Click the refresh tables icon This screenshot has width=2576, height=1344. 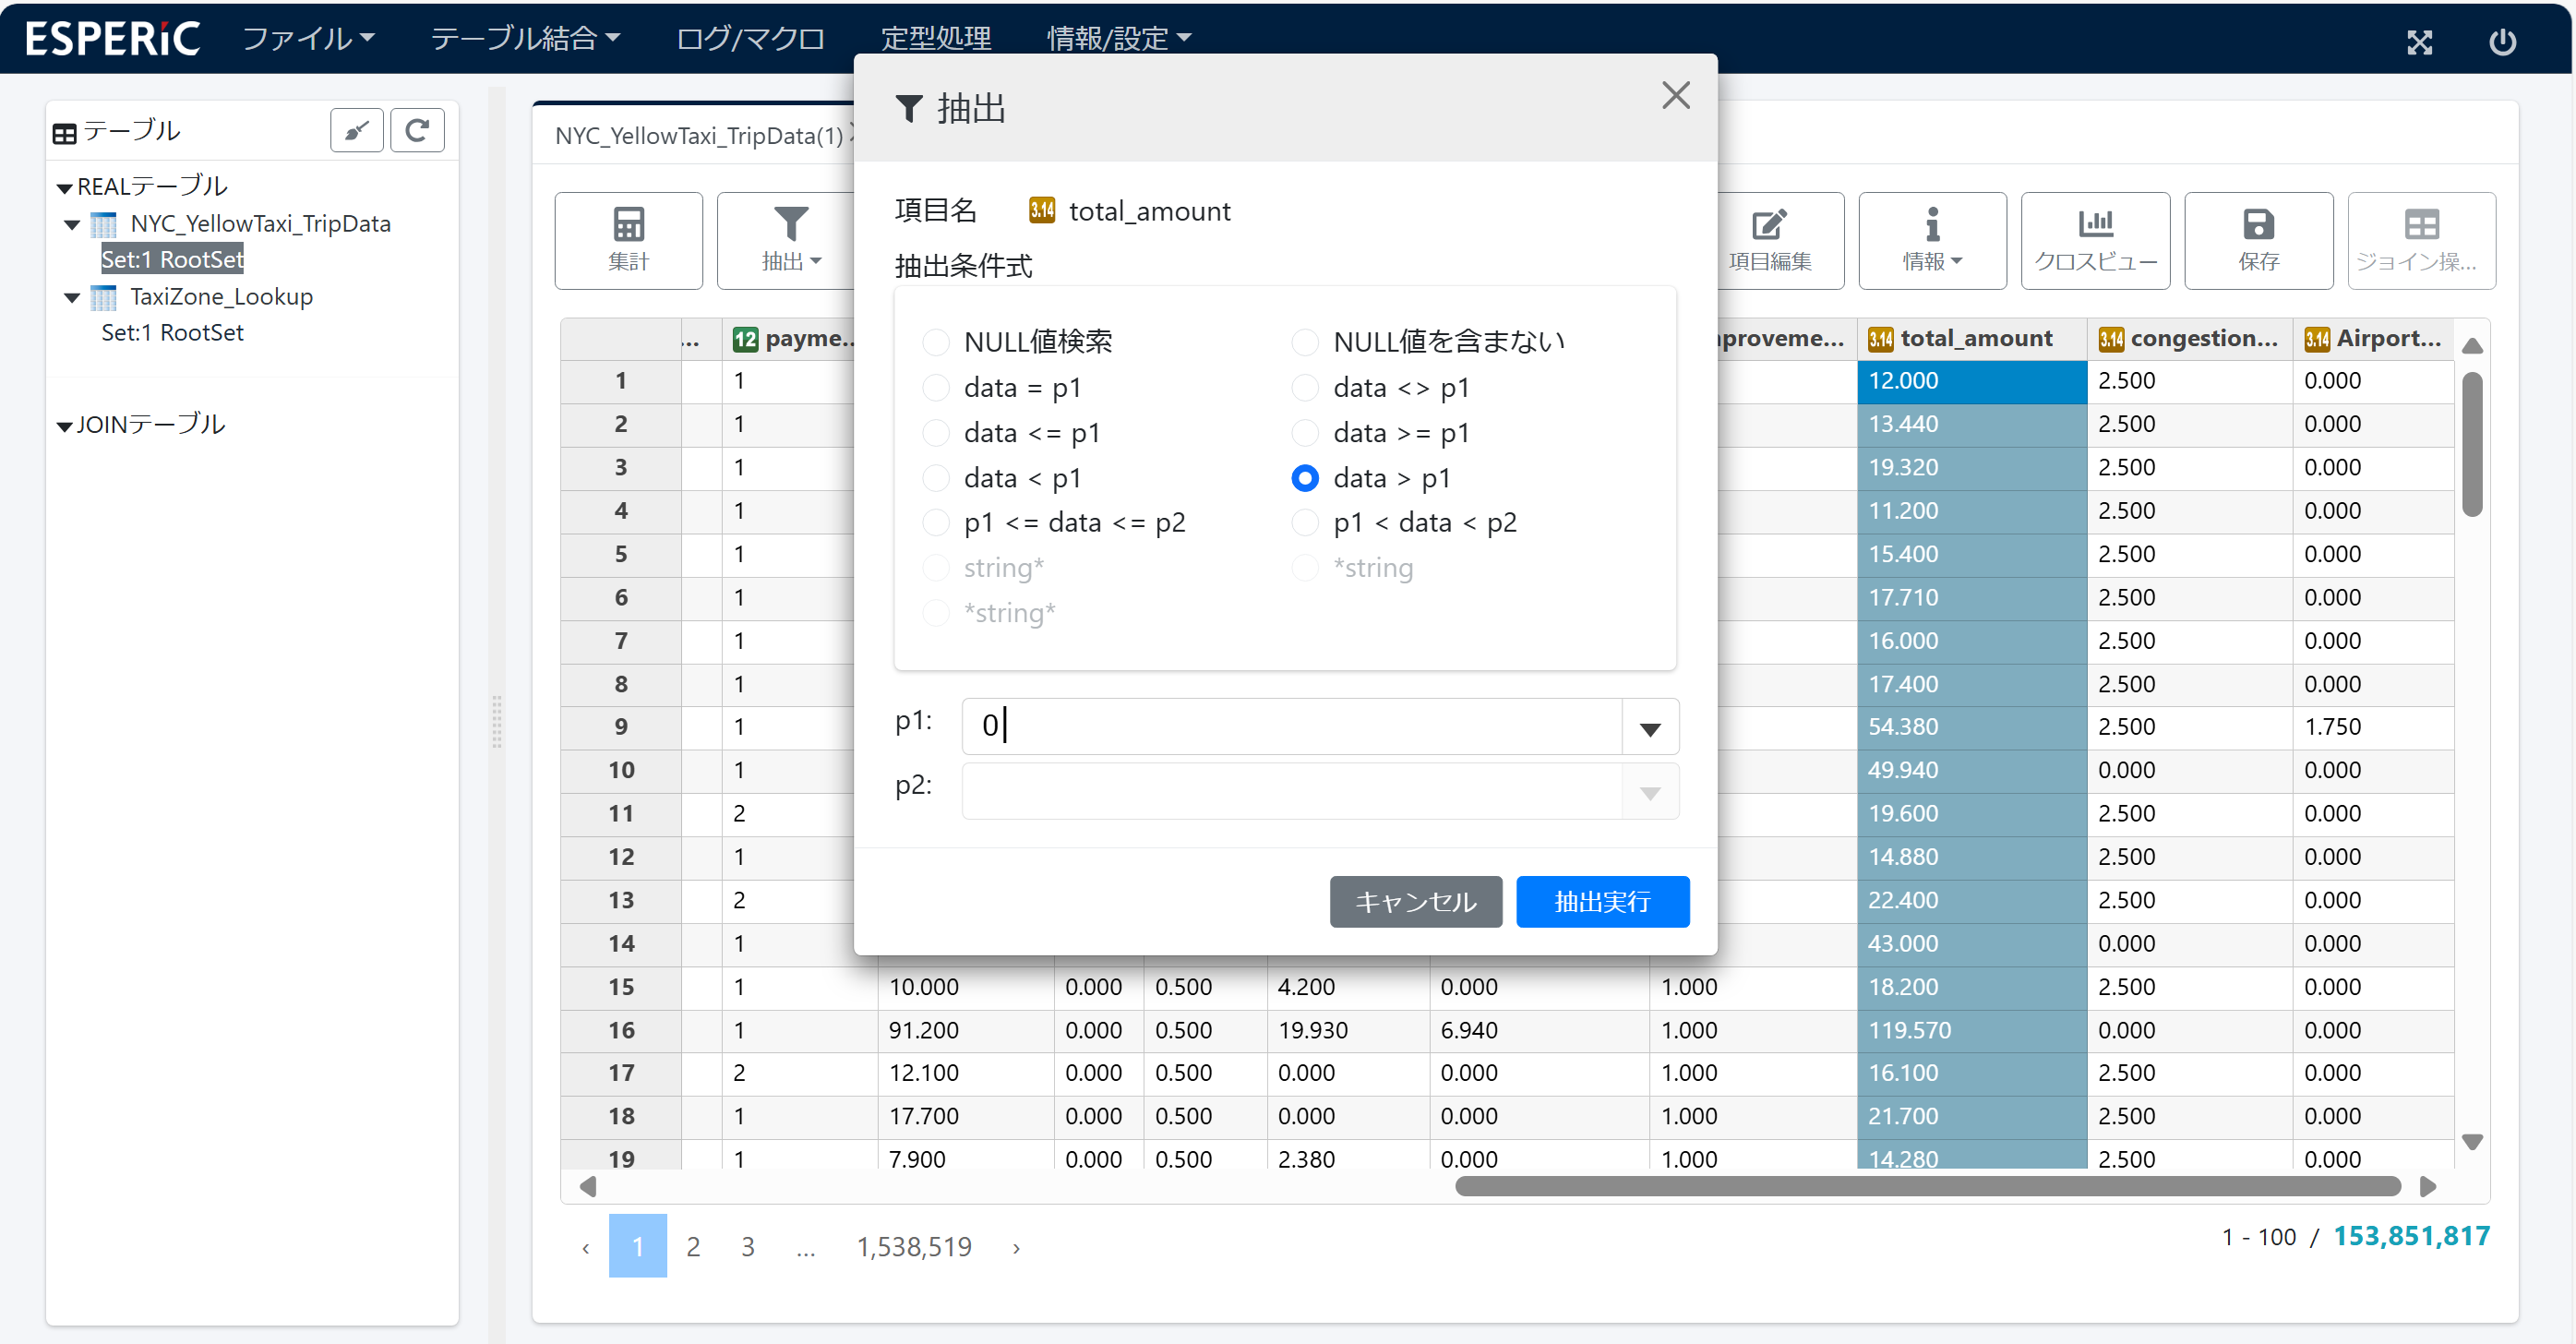click(417, 130)
